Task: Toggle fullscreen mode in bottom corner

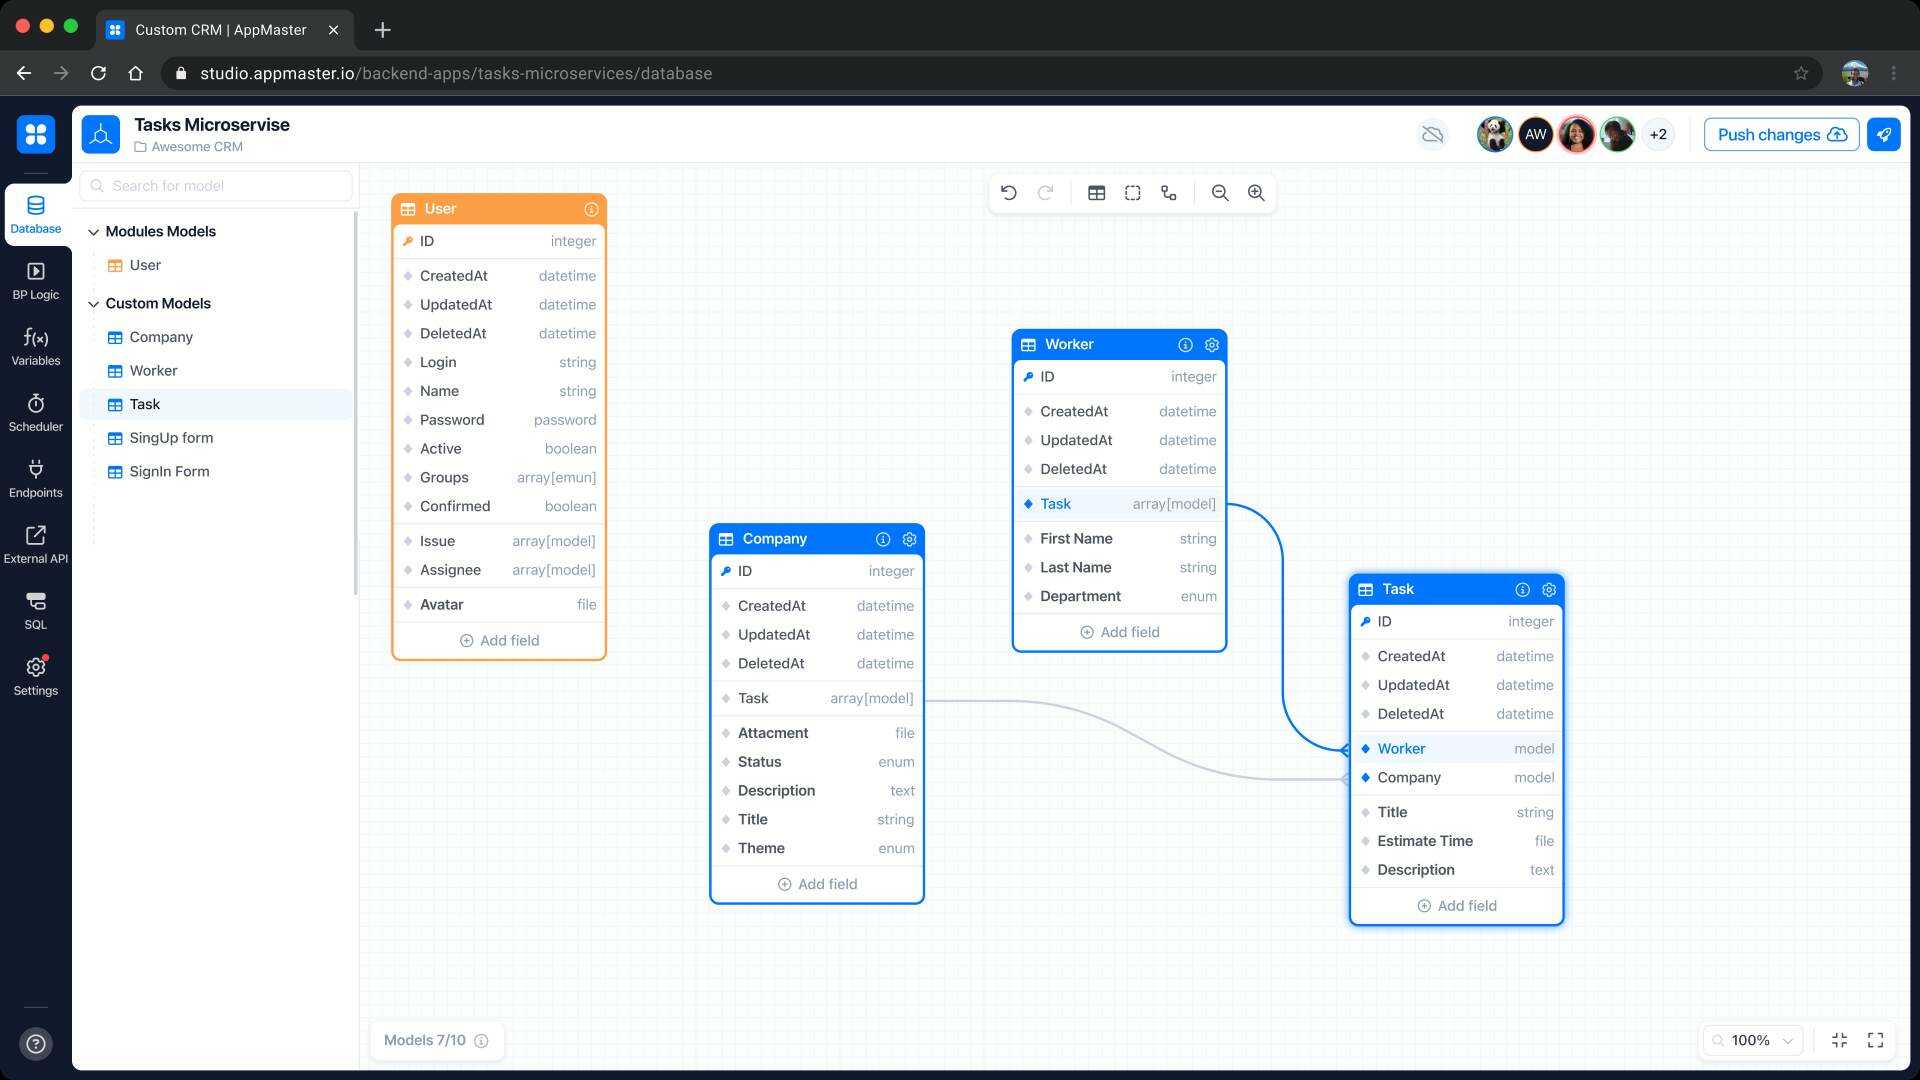Action: click(1876, 1041)
